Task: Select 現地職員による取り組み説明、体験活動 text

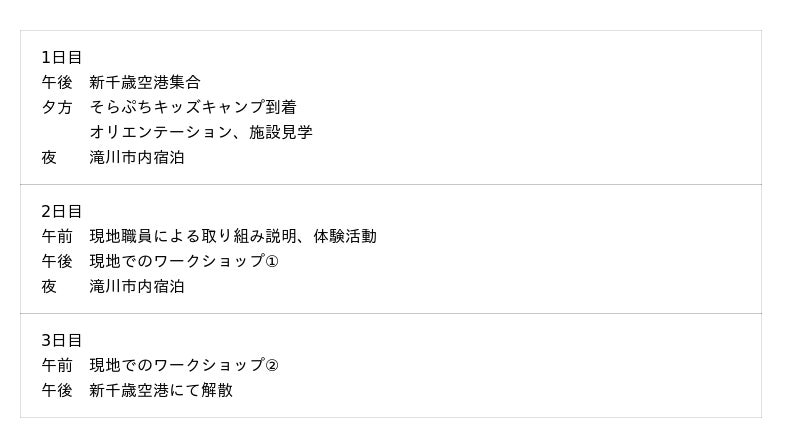Action: point(232,237)
